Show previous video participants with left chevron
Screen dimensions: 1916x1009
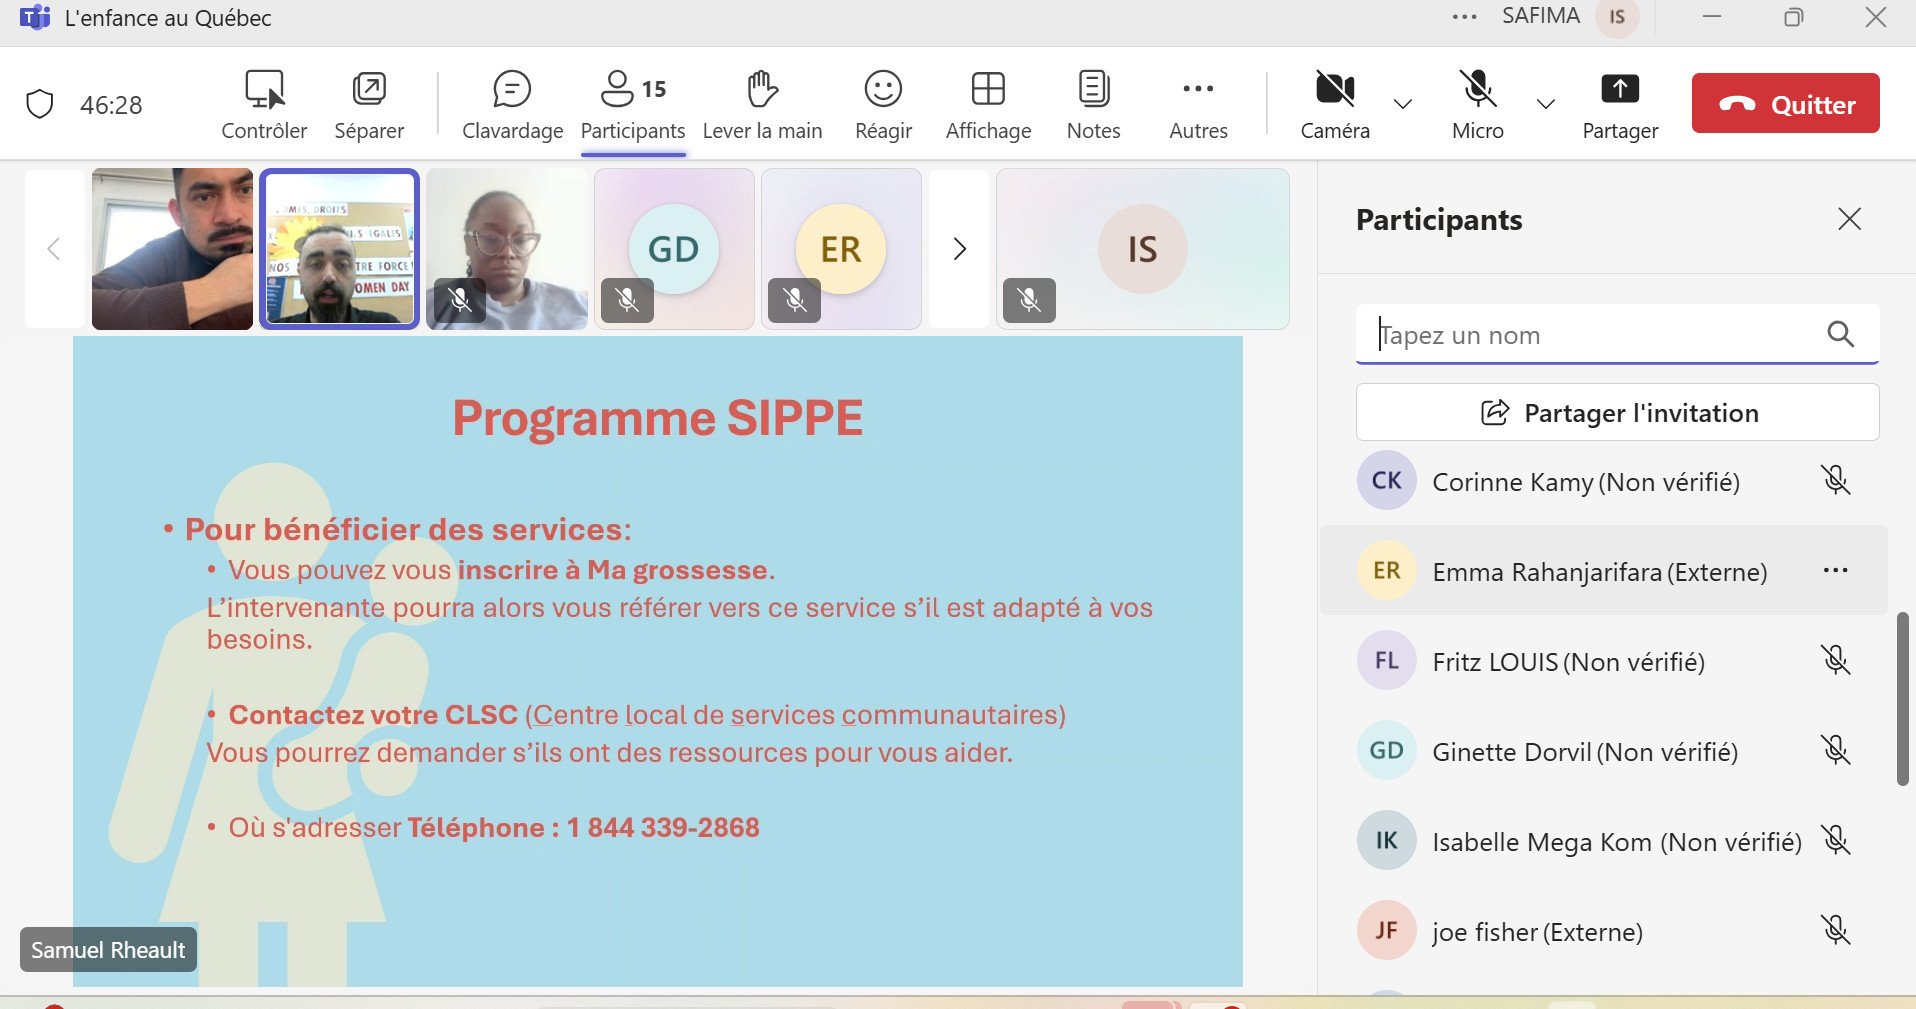click(x=54, y=249)
